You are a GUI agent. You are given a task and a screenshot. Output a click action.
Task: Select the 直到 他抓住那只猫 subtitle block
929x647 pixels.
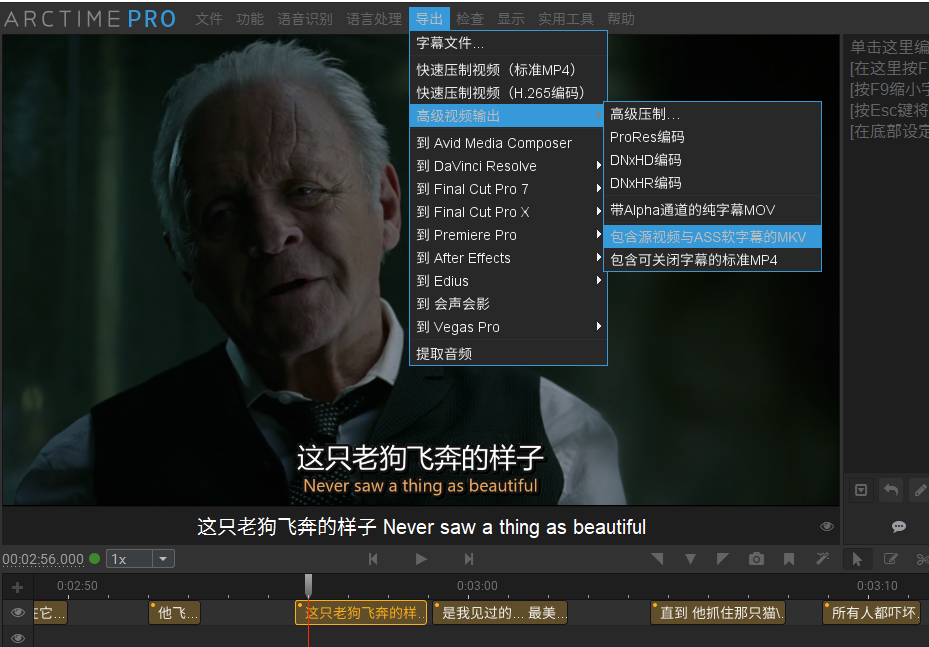(718, 613)
